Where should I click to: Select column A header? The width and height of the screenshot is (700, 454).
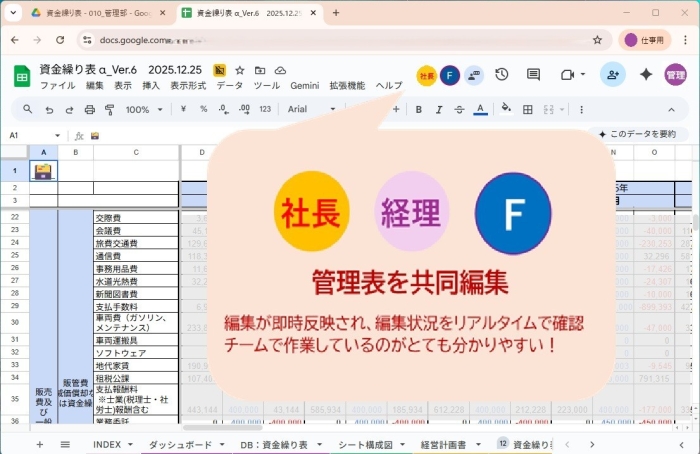click(x=44, y=152)
